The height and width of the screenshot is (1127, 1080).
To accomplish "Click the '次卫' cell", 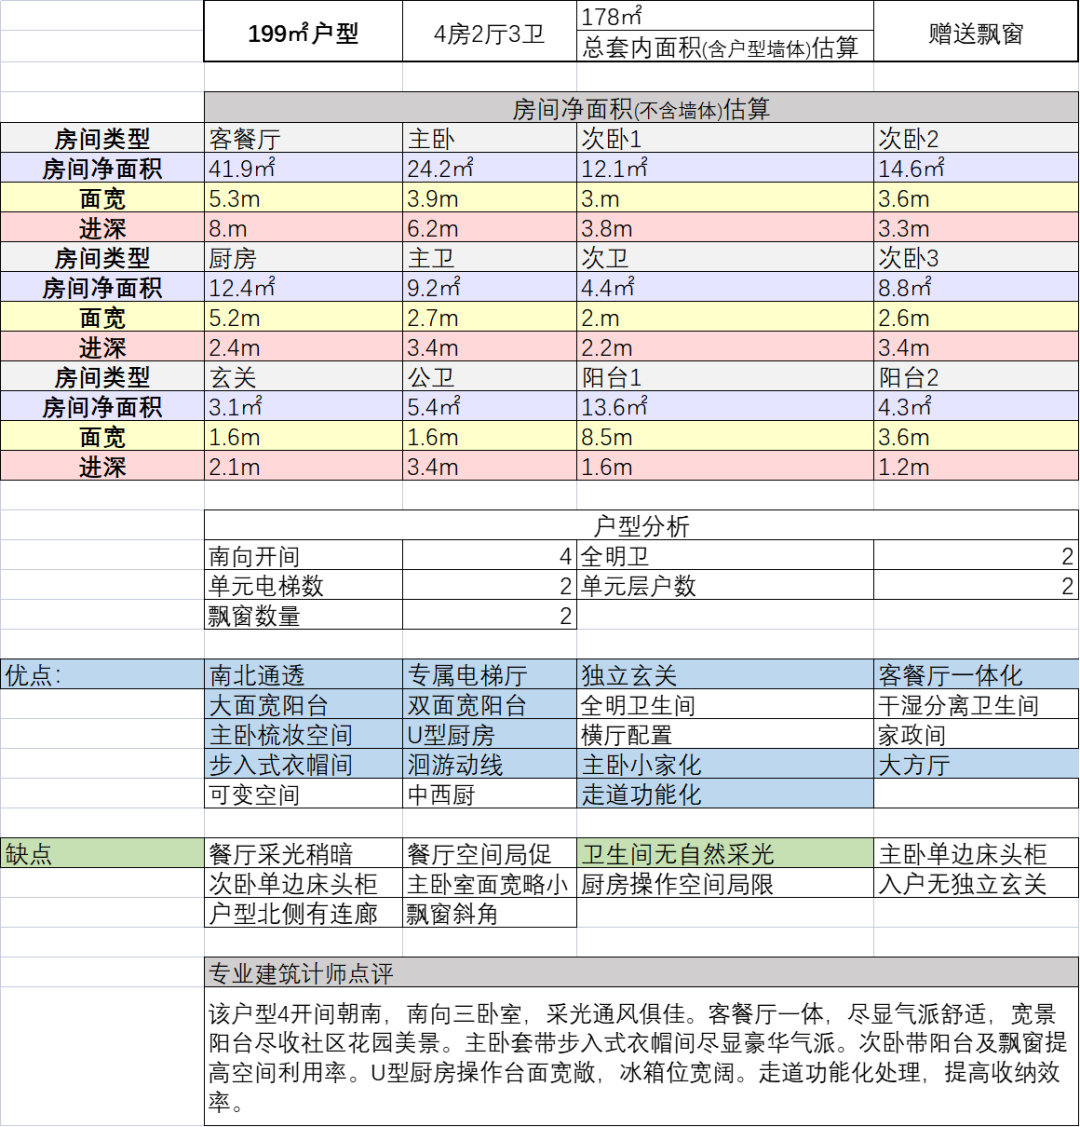I will point(725,257).
